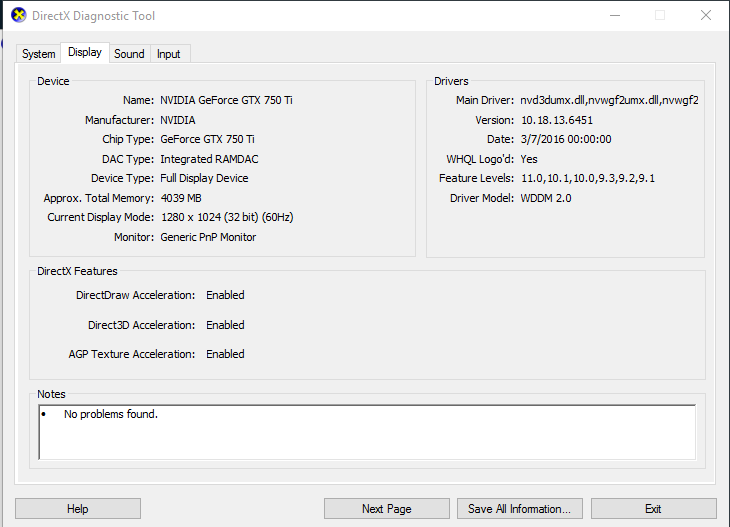Click memory value '4039 MB'

click(181, 198)
